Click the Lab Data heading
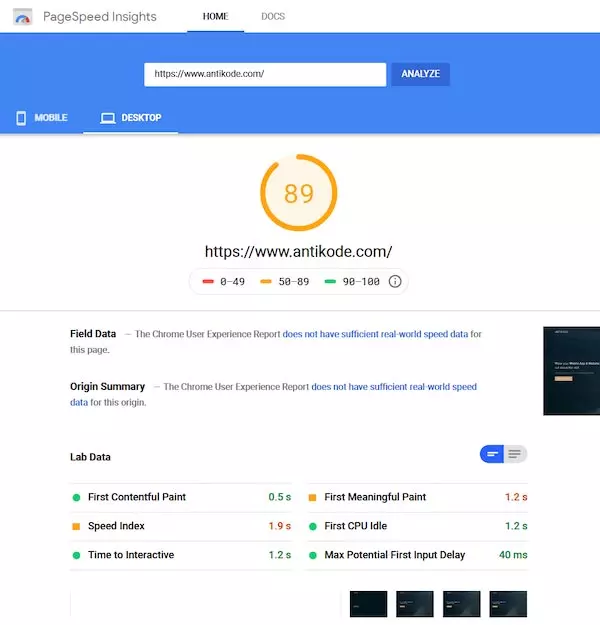600x625 pixels. (90, 457)
